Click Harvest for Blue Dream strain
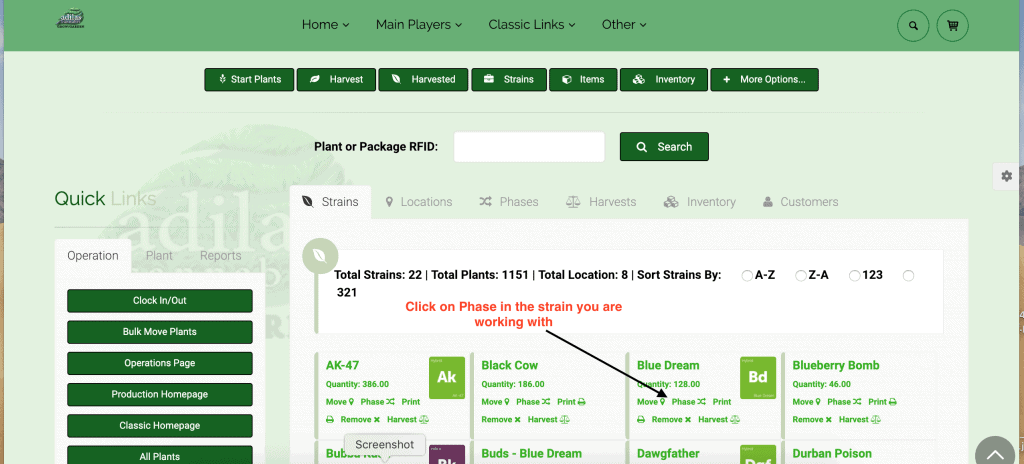The width and height of the screenshot is (1024, 464). [x=718, y=420]
